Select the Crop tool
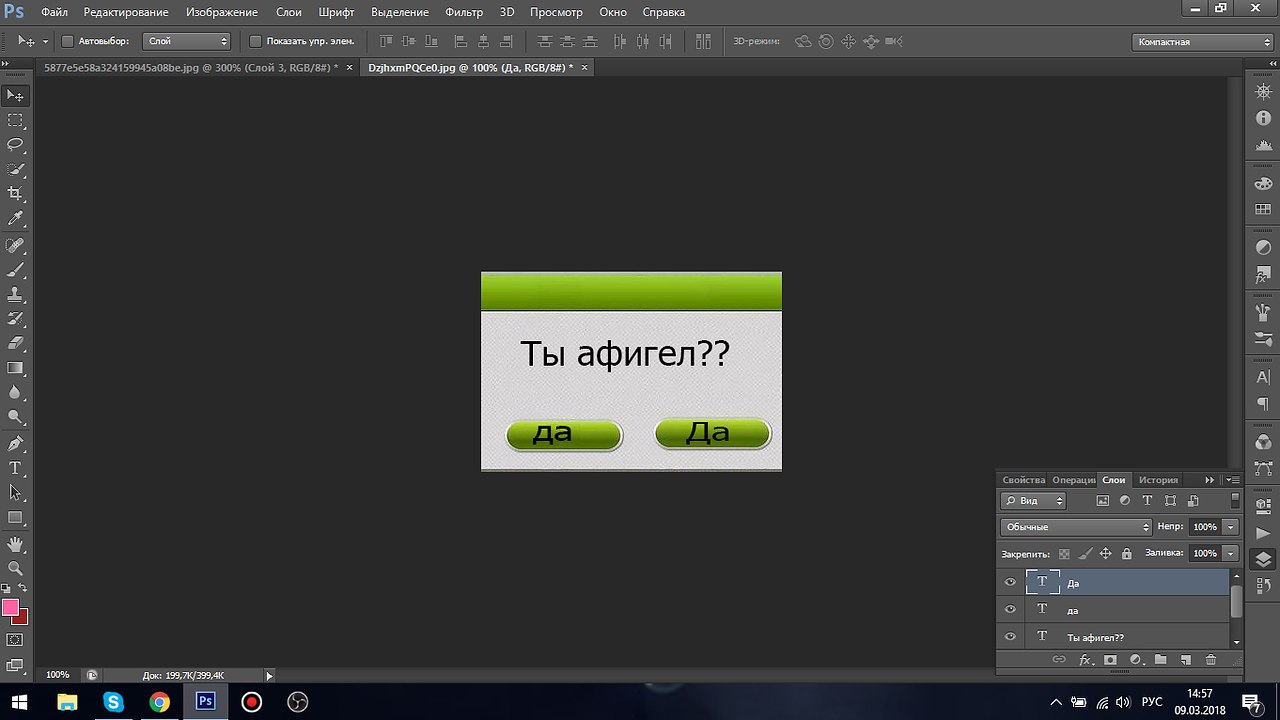The image size is (1280, 720). tap(15, 194)
